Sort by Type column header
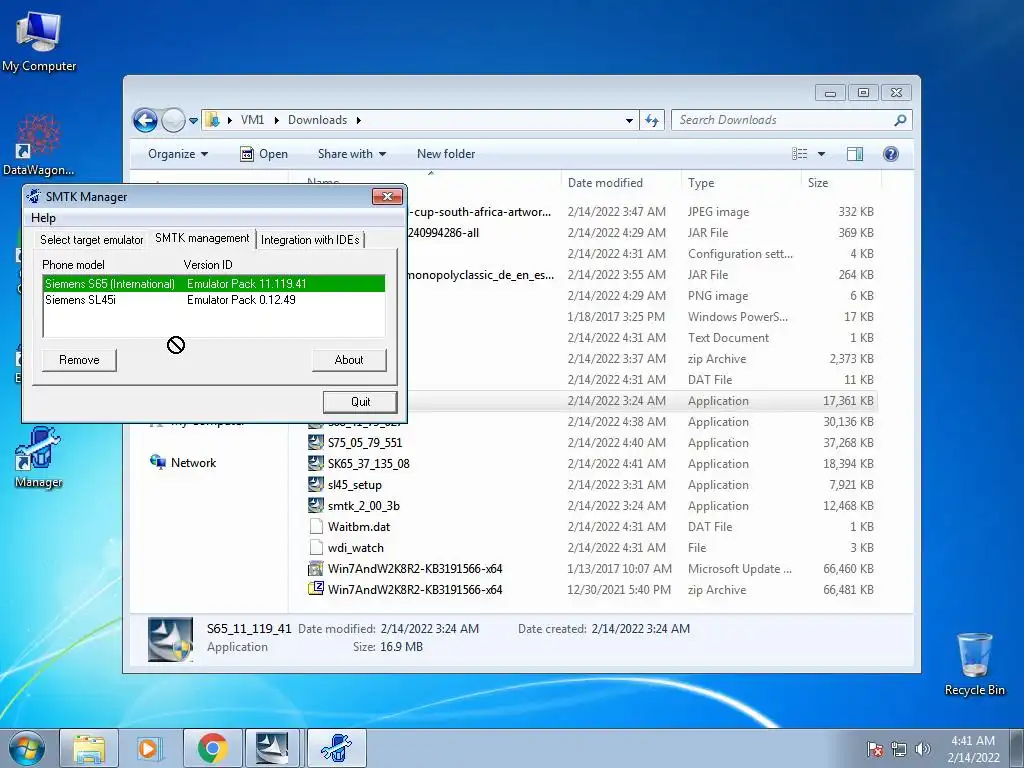 [741, 183]
